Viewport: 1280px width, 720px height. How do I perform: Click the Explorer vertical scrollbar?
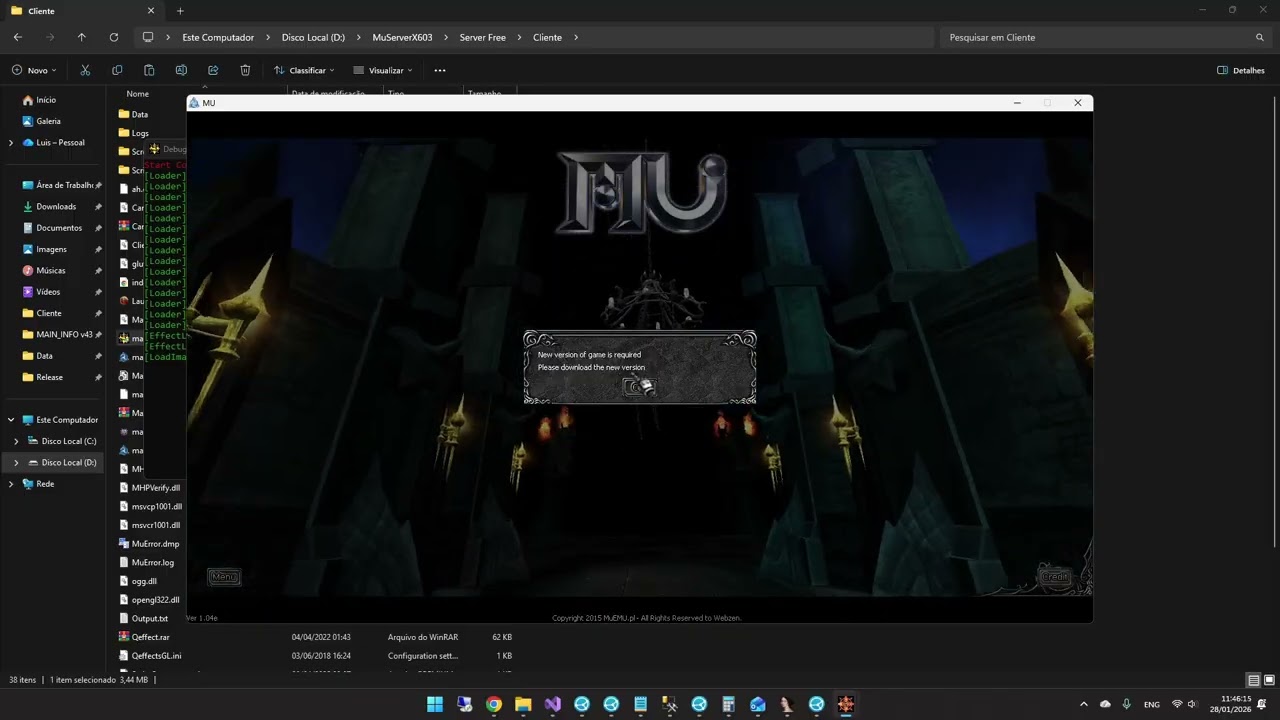1275,320
